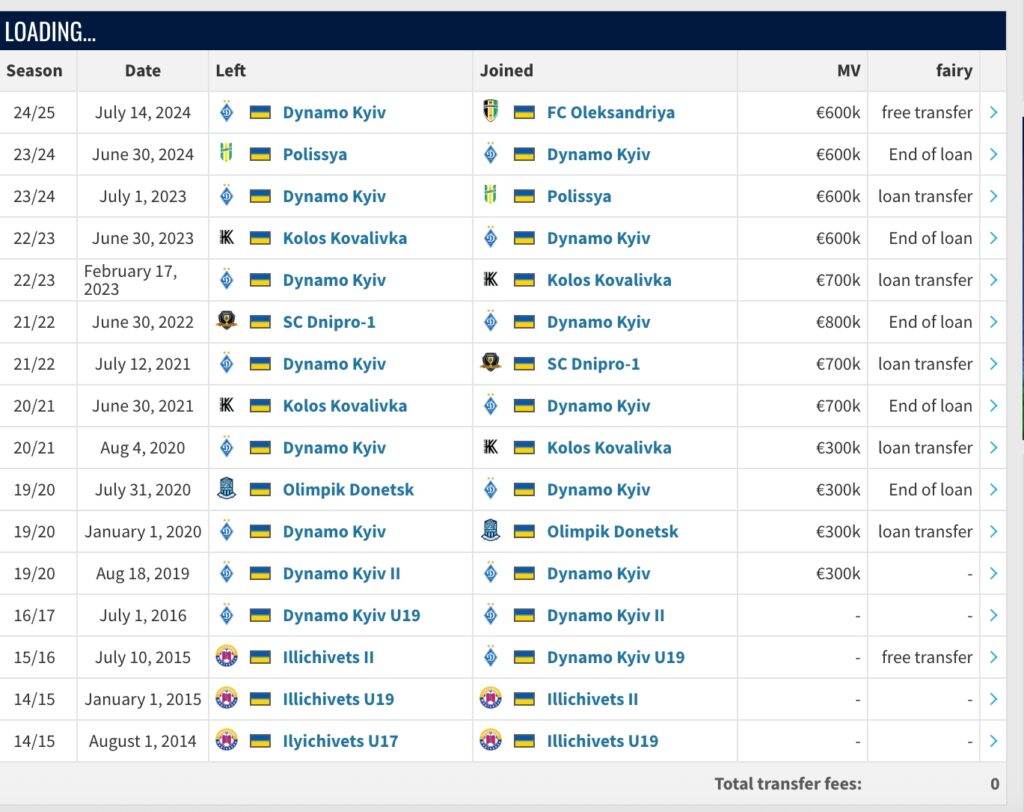Click the Season column header

tap(34, 71)
